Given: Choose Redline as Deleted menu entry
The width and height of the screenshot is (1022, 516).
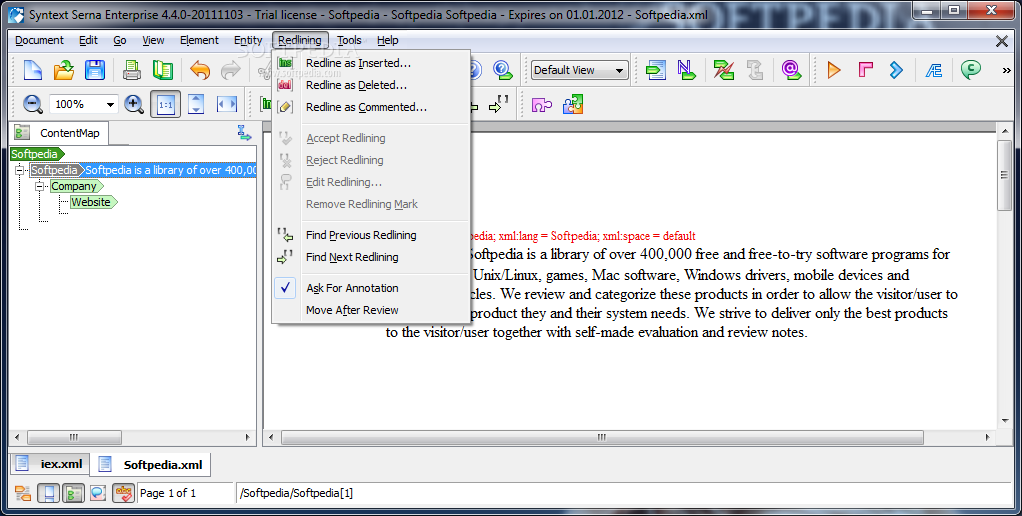Looking at the screenshot, I should click(x=371, y=85).
